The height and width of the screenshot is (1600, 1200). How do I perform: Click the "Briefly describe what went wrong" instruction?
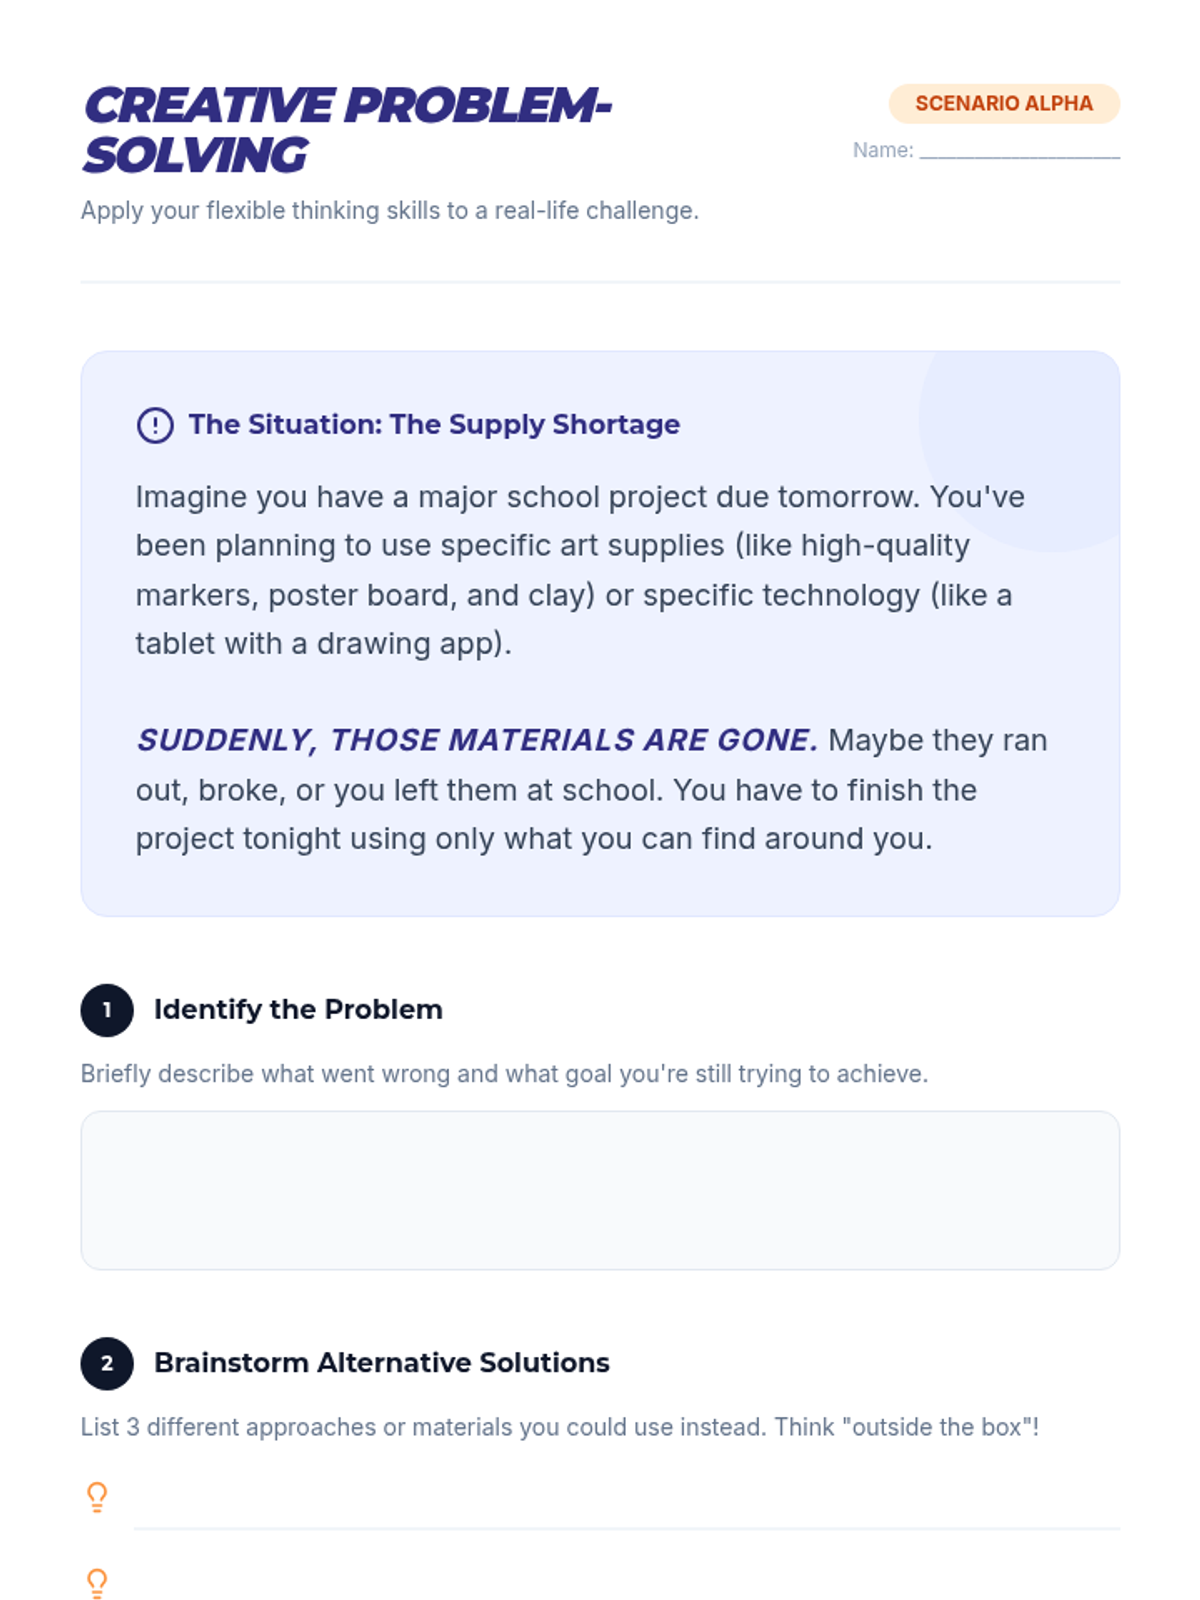point(504,1074)
